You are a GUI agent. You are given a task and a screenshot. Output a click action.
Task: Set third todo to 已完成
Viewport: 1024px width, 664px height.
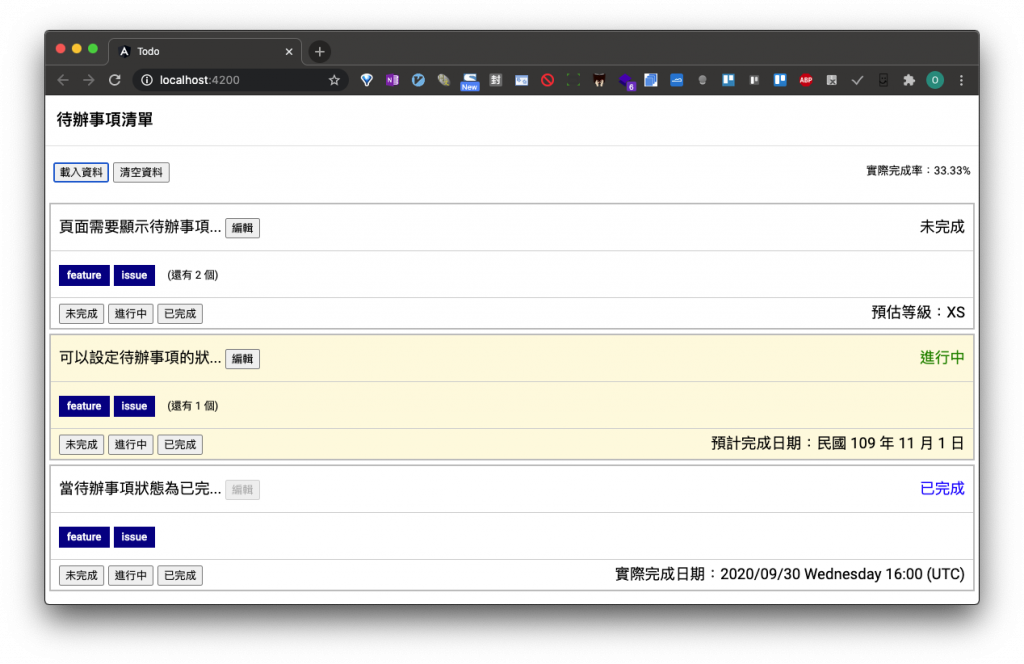click(x=180, y=575)
